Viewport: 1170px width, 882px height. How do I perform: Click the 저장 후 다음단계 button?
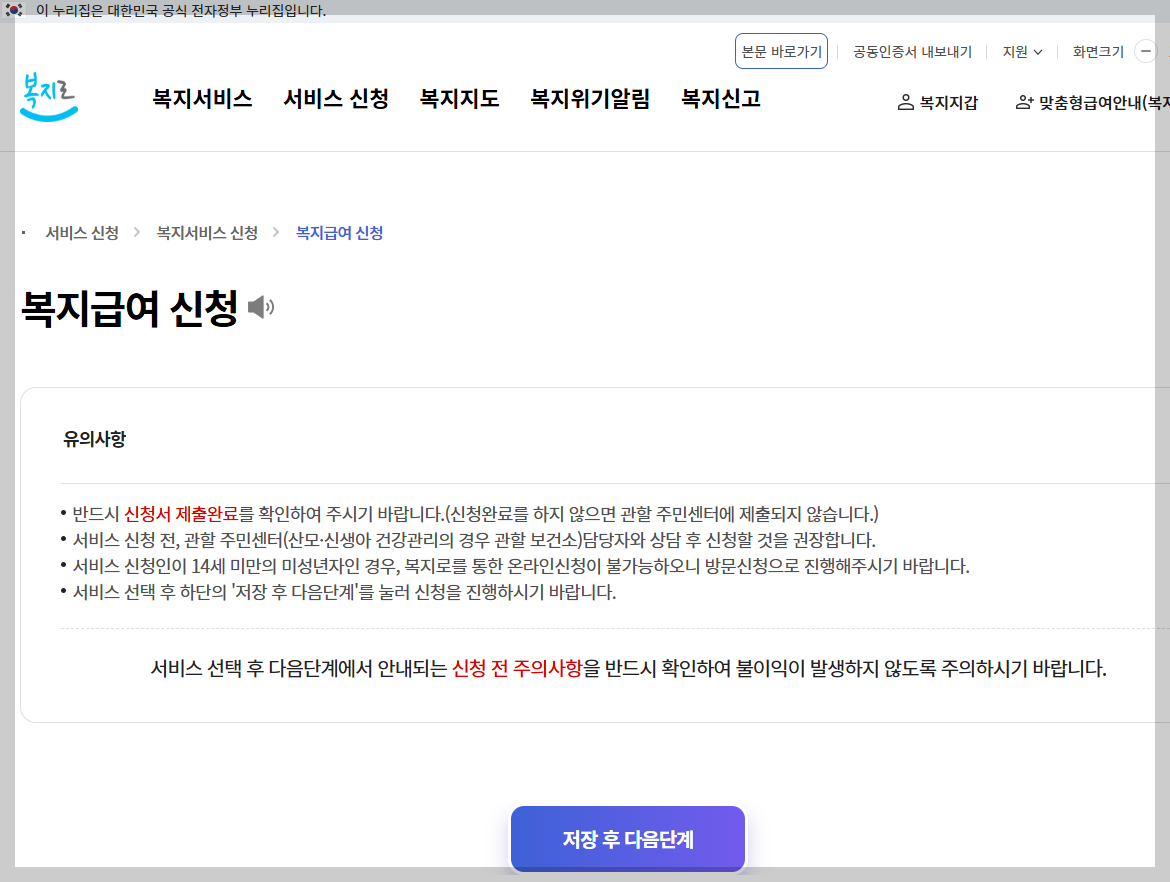coord(627,839)
